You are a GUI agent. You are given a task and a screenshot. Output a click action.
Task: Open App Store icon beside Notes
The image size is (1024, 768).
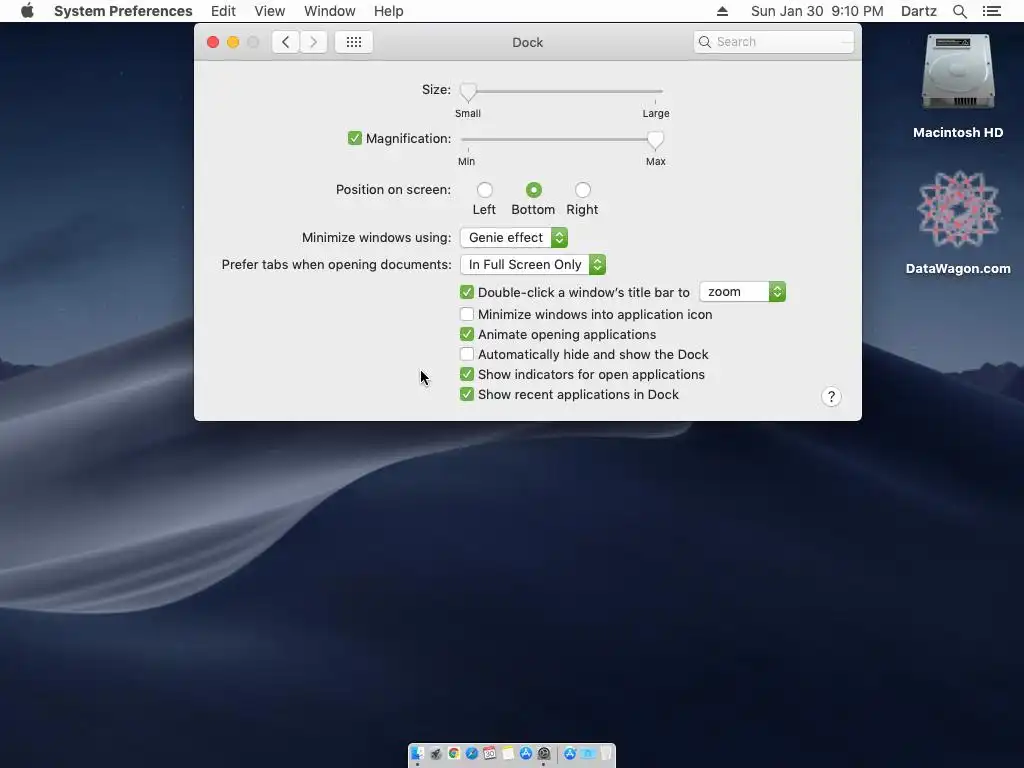(x=526, y=754)
